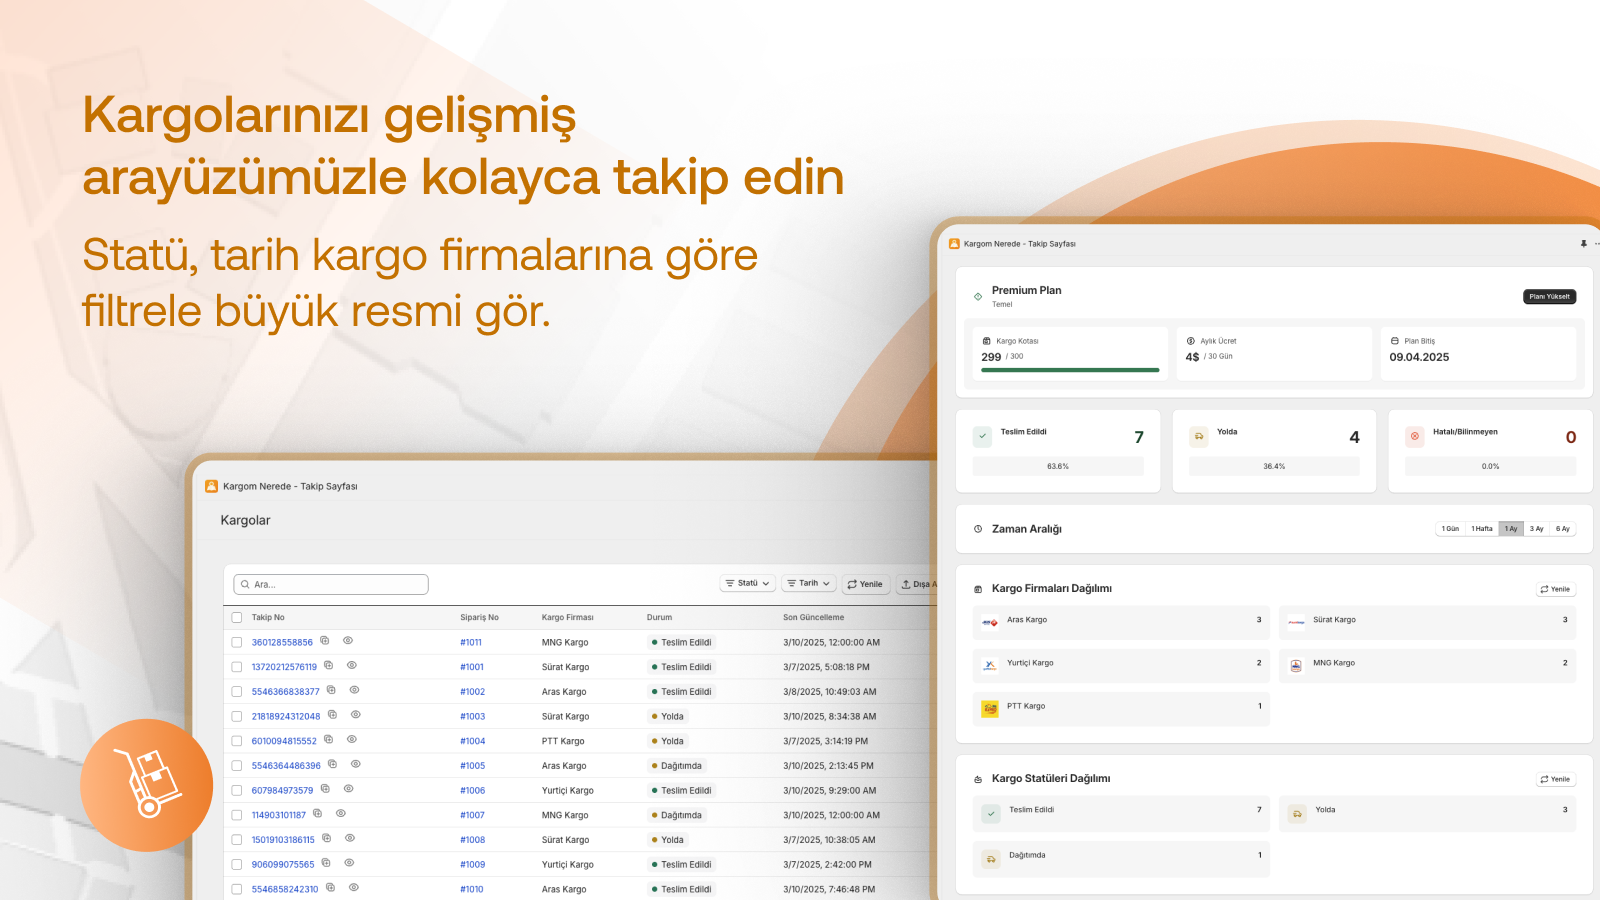Check row checkbox for 21818924312048

[x=237, y=716]
